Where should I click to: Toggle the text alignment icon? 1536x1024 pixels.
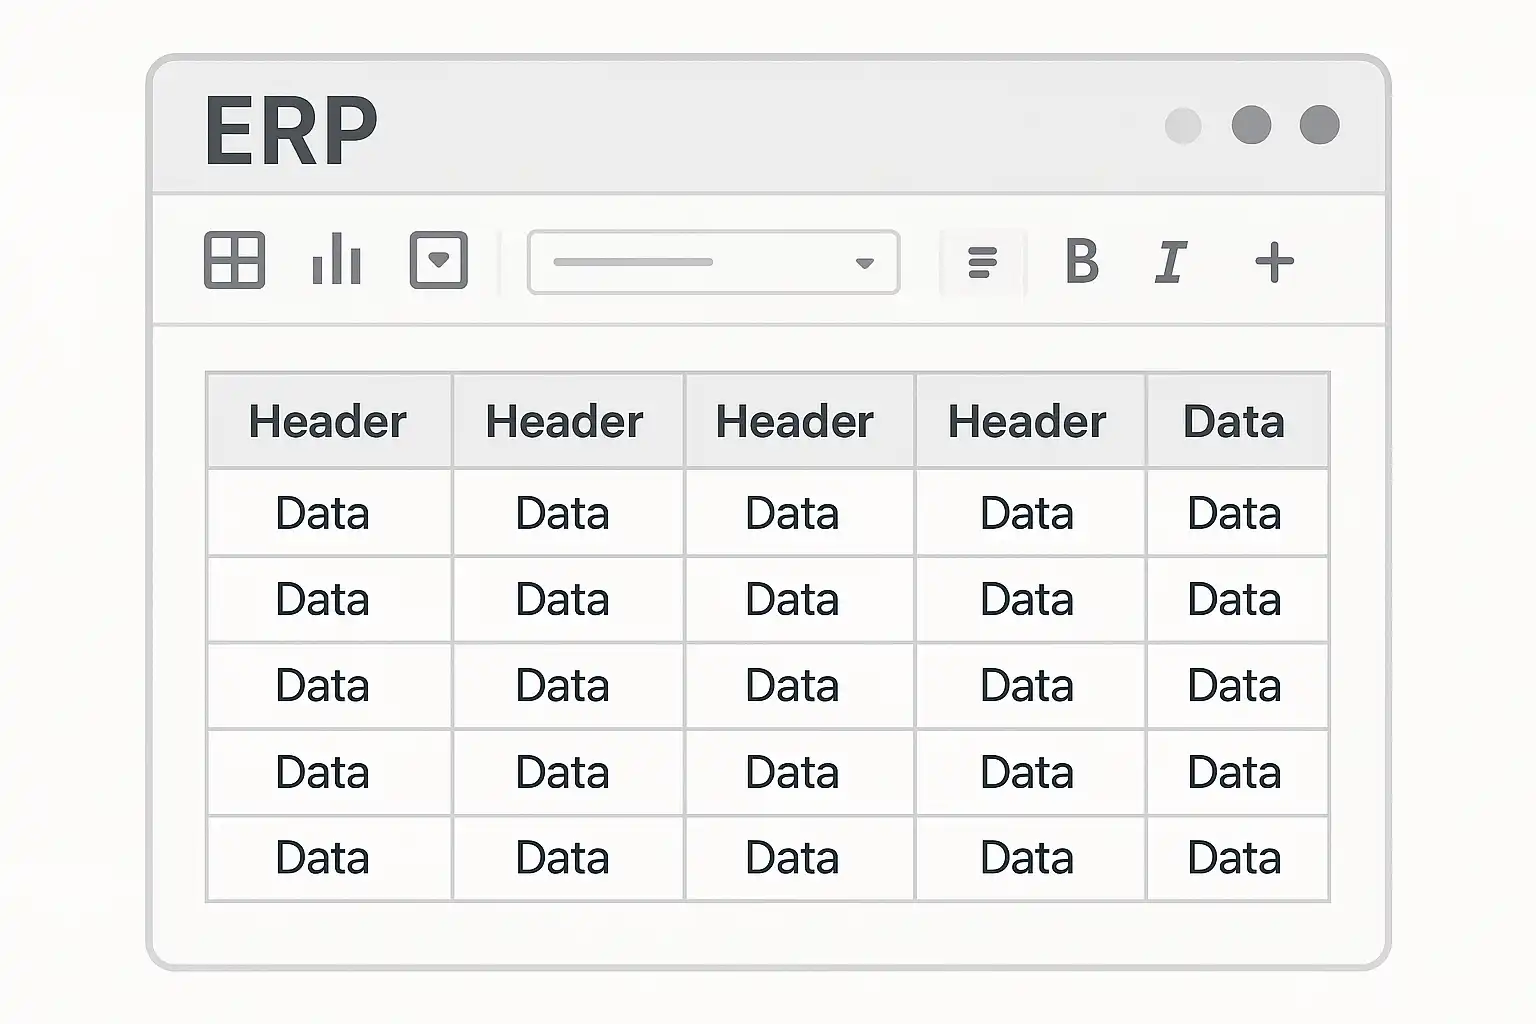tap(983, 262)
